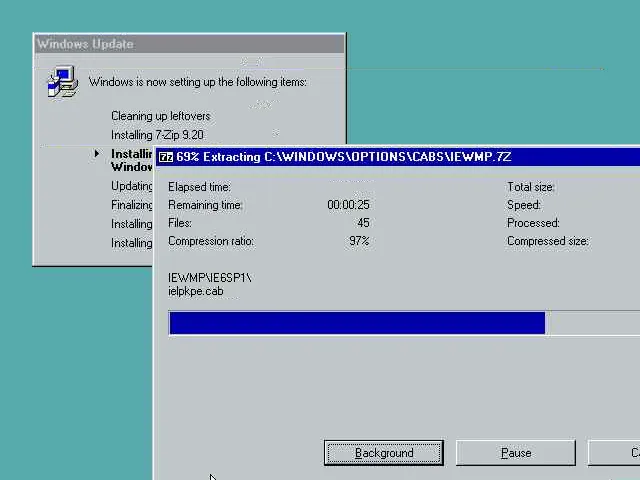The width and height of the screenshot is (640, 480).
Task: Click the 'Processed:' label
Action: tap(533, 223)
